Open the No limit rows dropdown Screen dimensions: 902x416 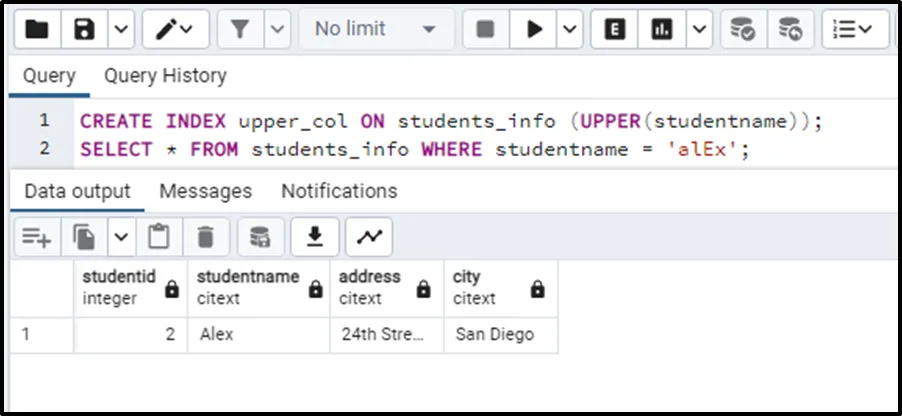click(x=376, y=29)
